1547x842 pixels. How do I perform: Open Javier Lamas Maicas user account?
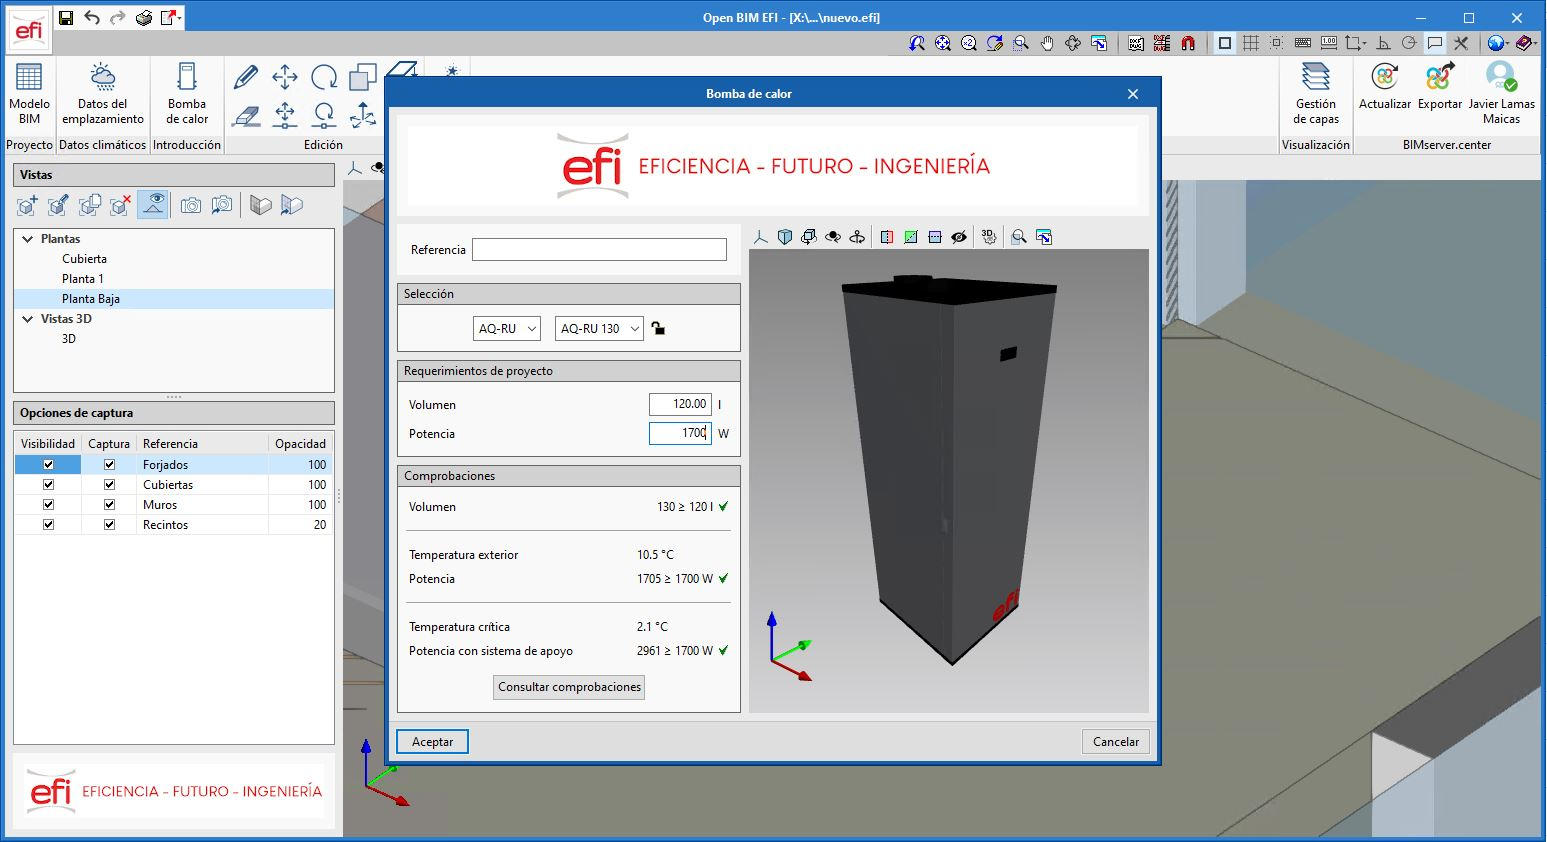[1501, 93]
